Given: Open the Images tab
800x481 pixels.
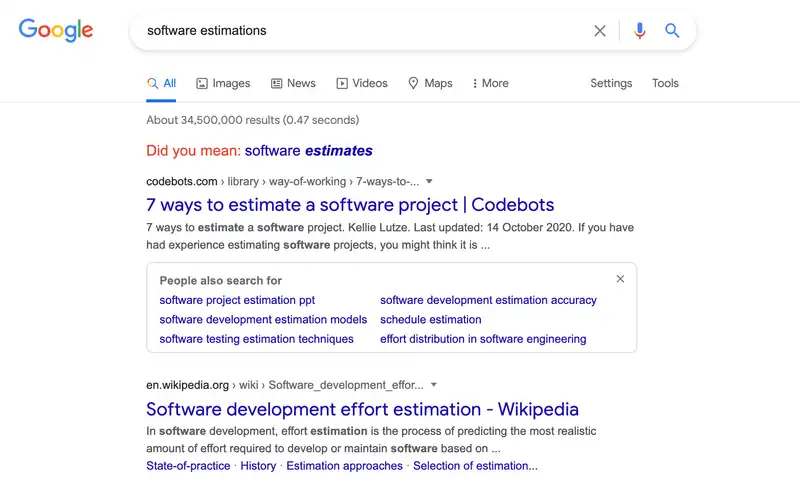Looking at the screenshot, I should pos(223,83).
